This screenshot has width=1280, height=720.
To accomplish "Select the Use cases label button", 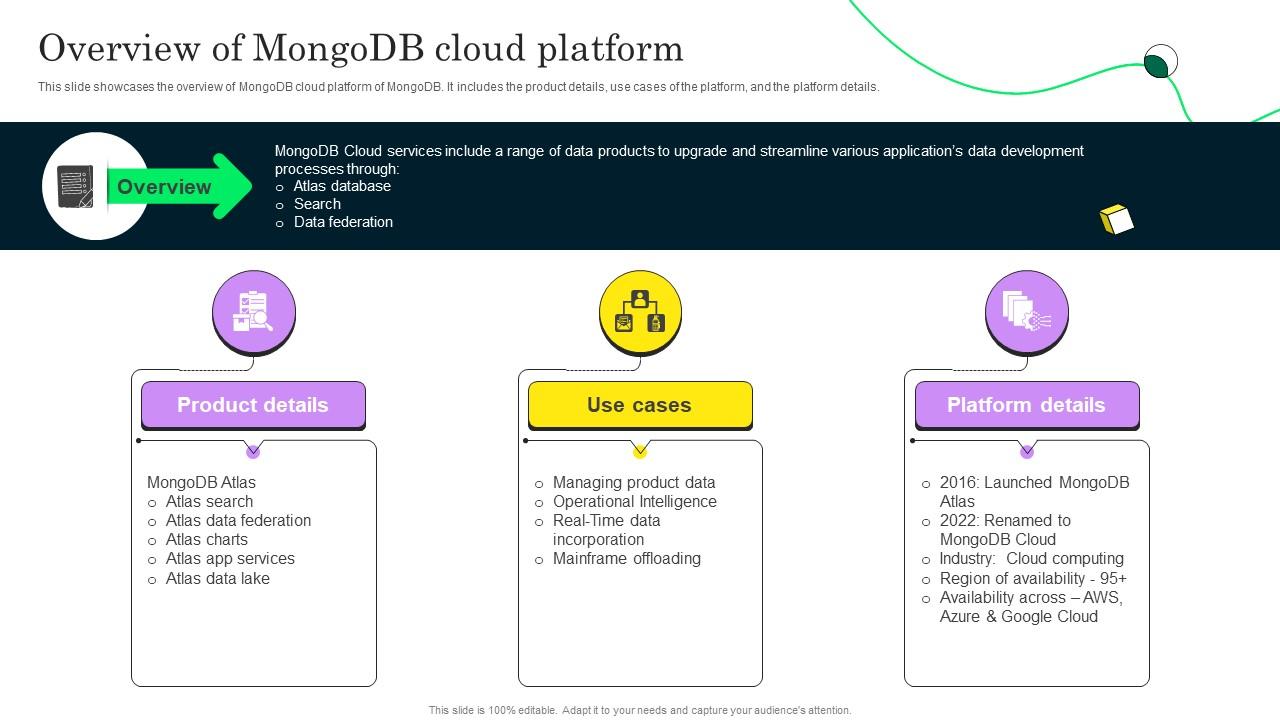I will click(640, 405).
